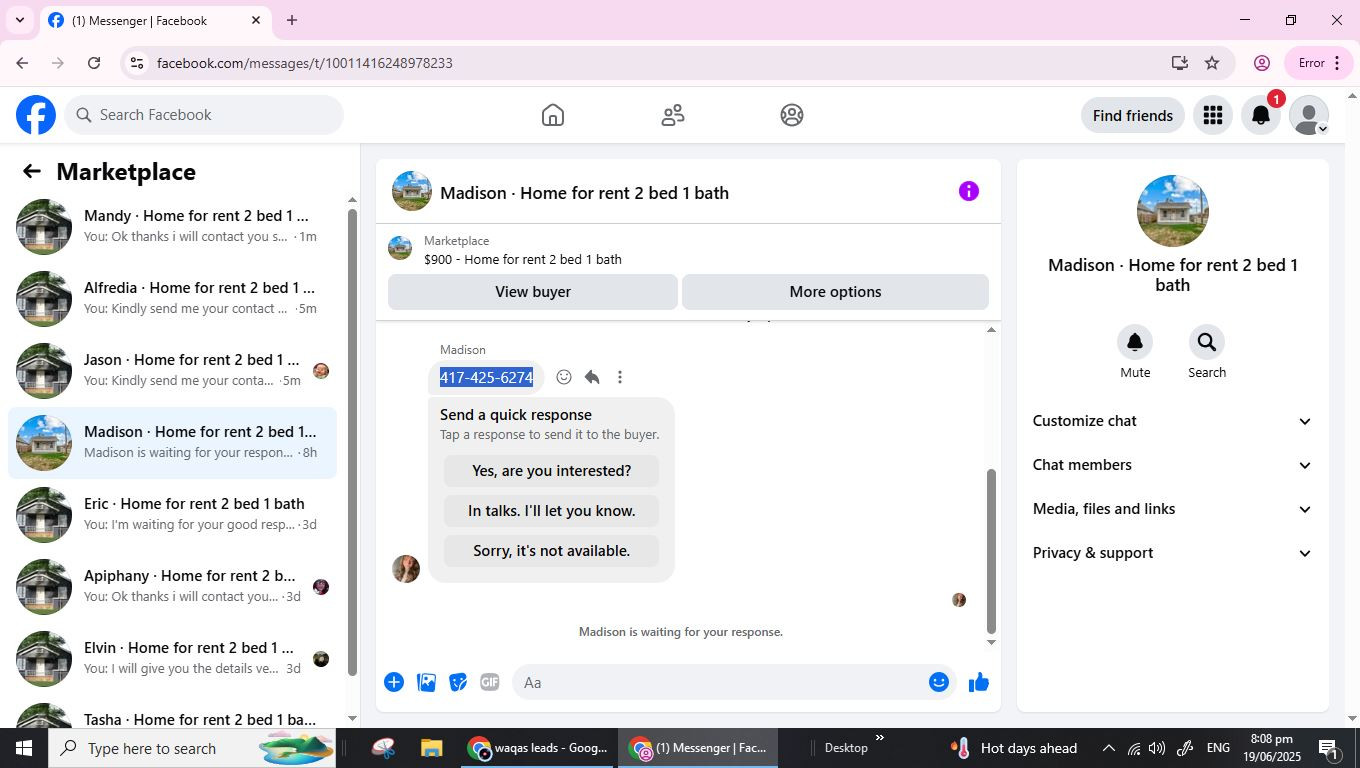The height and width of the screenshot is (768, 1360).
Task: Reload the page with browser refresh icon
Action: pos(94,63)
